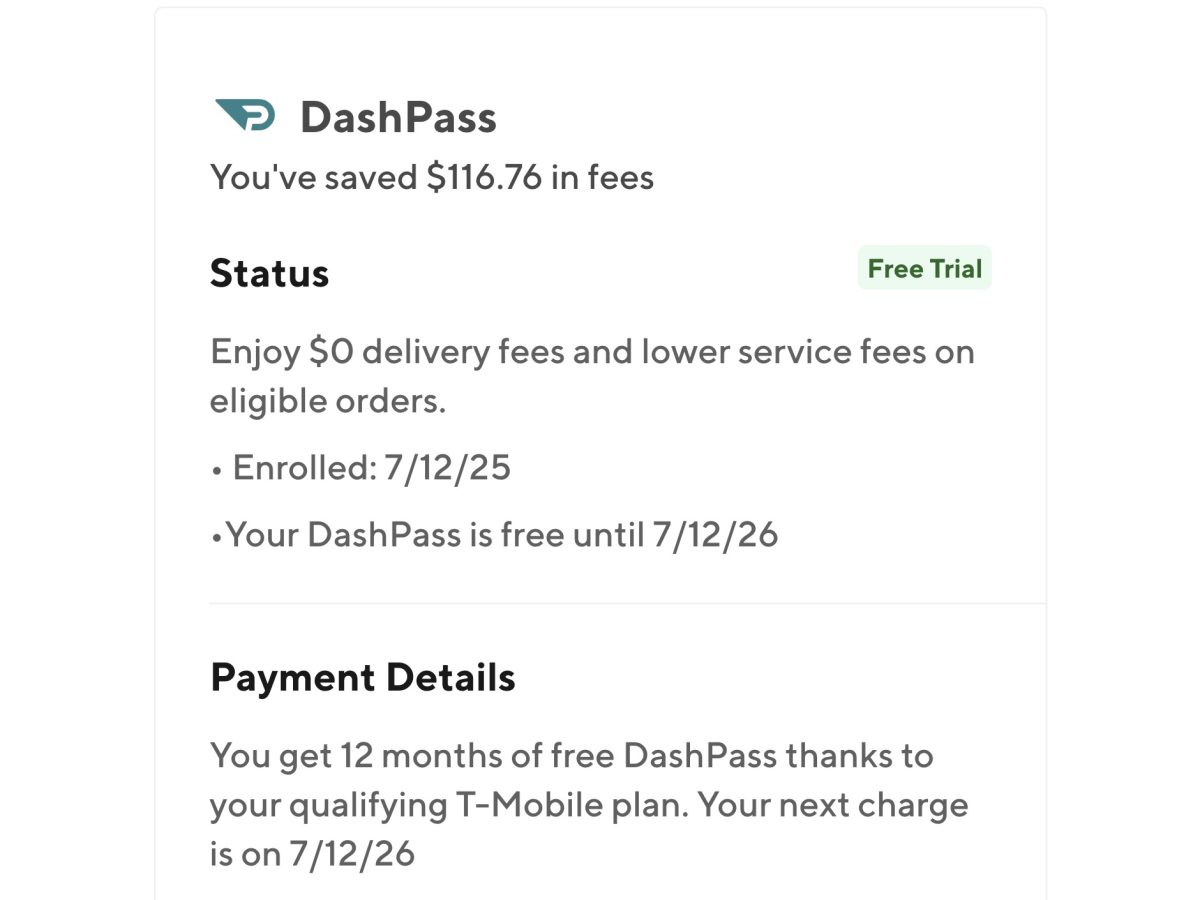Viewport: 1200px width, 900px height.
Task: Click the bullet before "Your DashPass"
Action: (215, 537)
